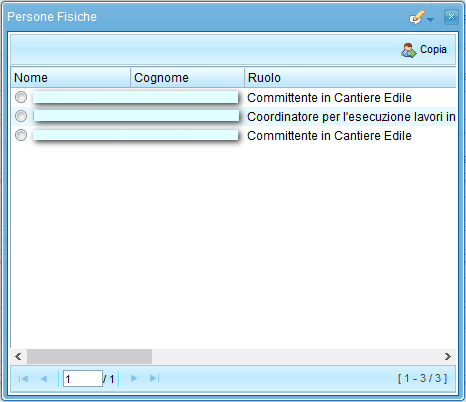Click the page number input field
The height and width of the screenshot is (402, 466).
coord(83,378)
